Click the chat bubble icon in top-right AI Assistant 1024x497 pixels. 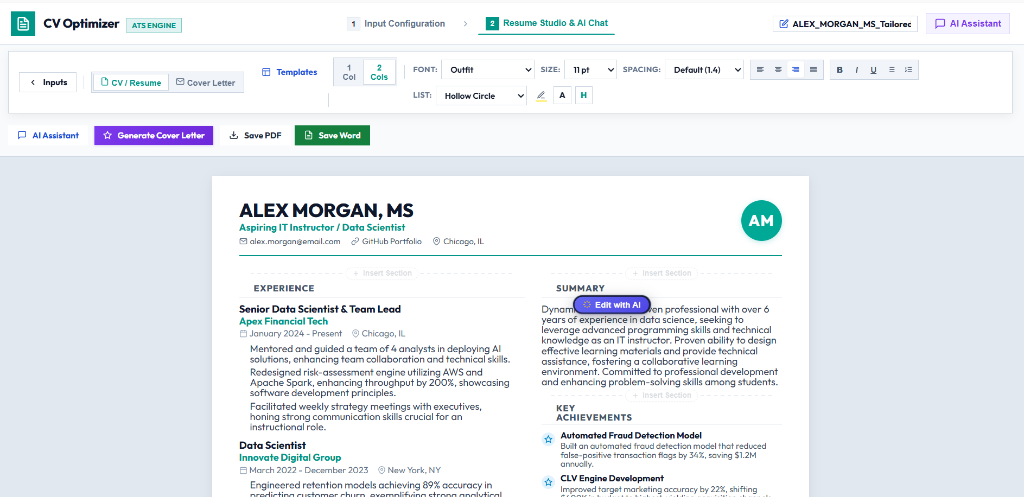940,24
